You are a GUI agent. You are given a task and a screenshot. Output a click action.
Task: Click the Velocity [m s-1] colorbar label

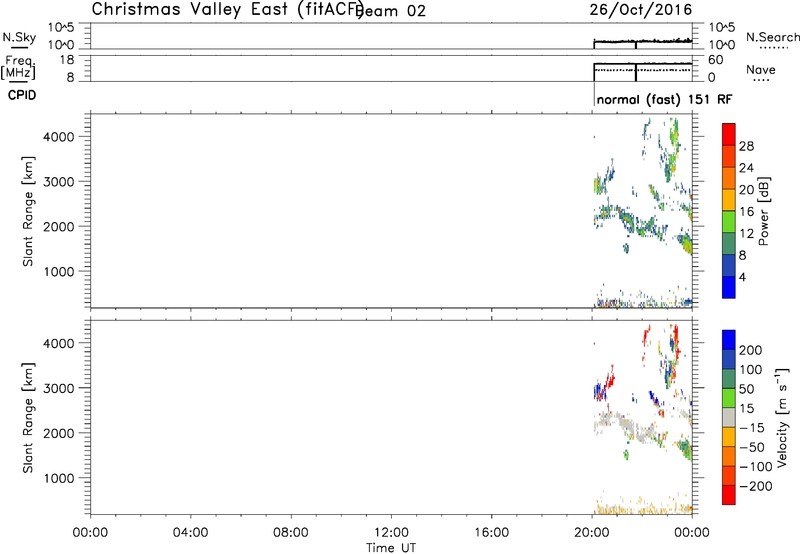(782, 417)
